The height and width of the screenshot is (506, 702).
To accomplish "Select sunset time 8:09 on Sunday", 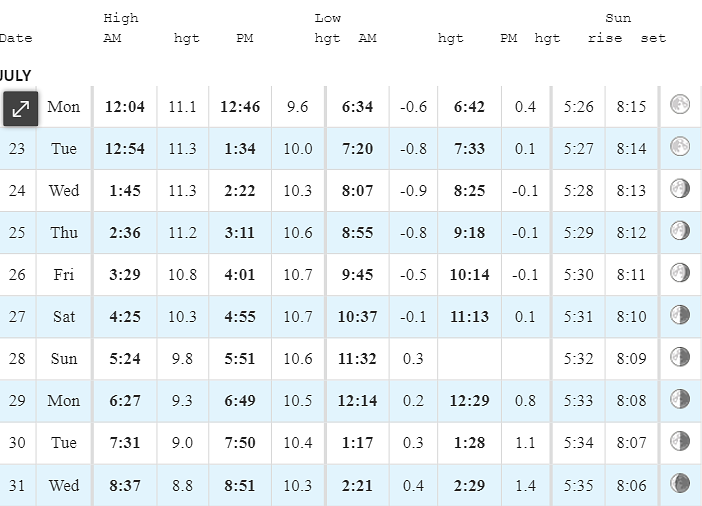I will (x=631, y=359).
